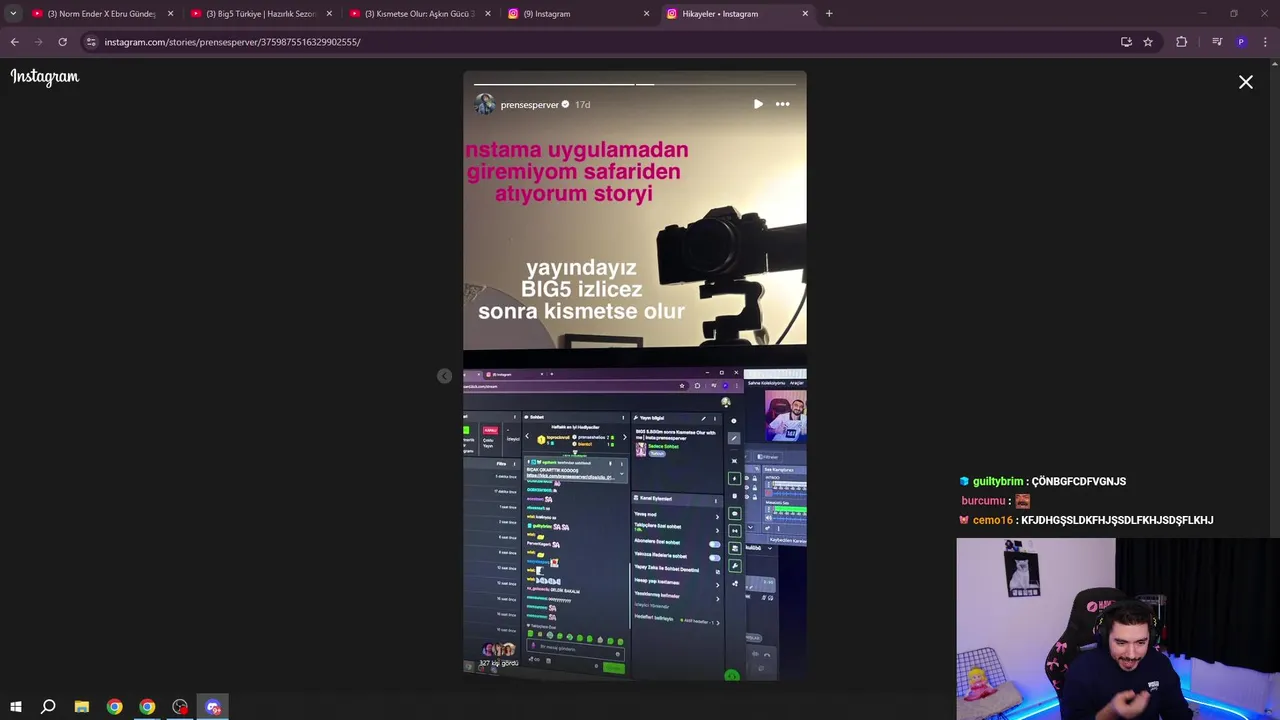Reload the current page
Screen dimensions: 1280x720
62,42
